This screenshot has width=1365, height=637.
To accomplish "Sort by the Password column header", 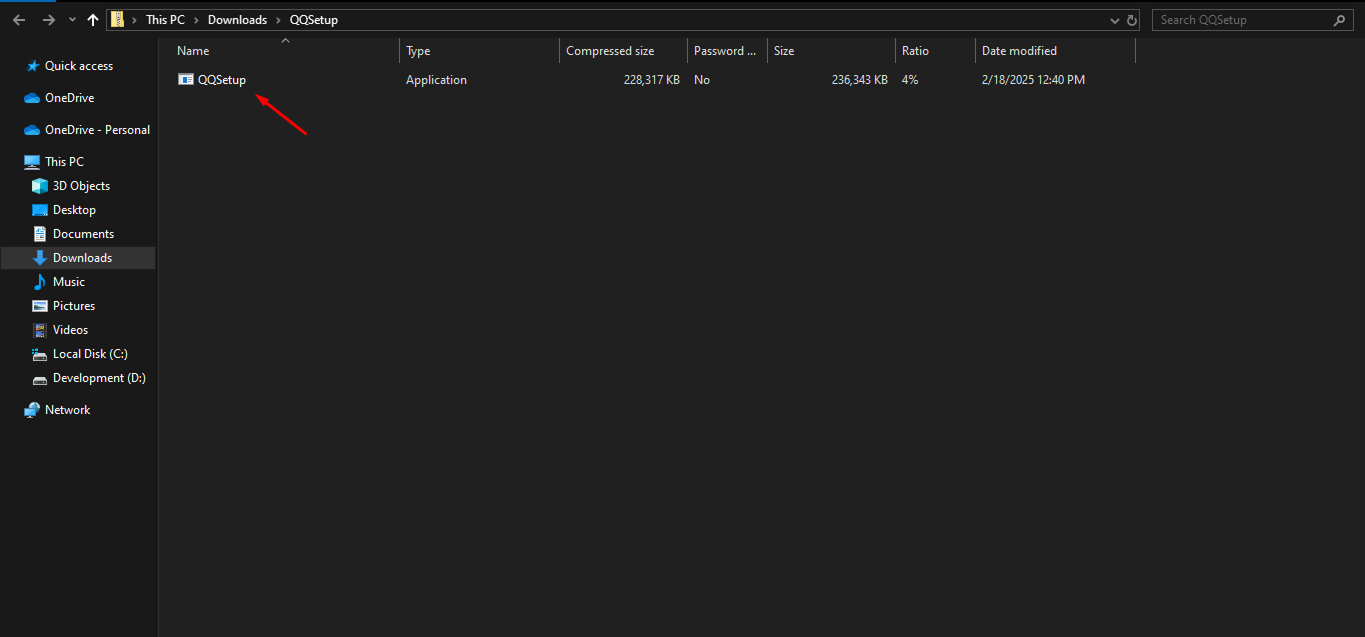I will point(727,51).
